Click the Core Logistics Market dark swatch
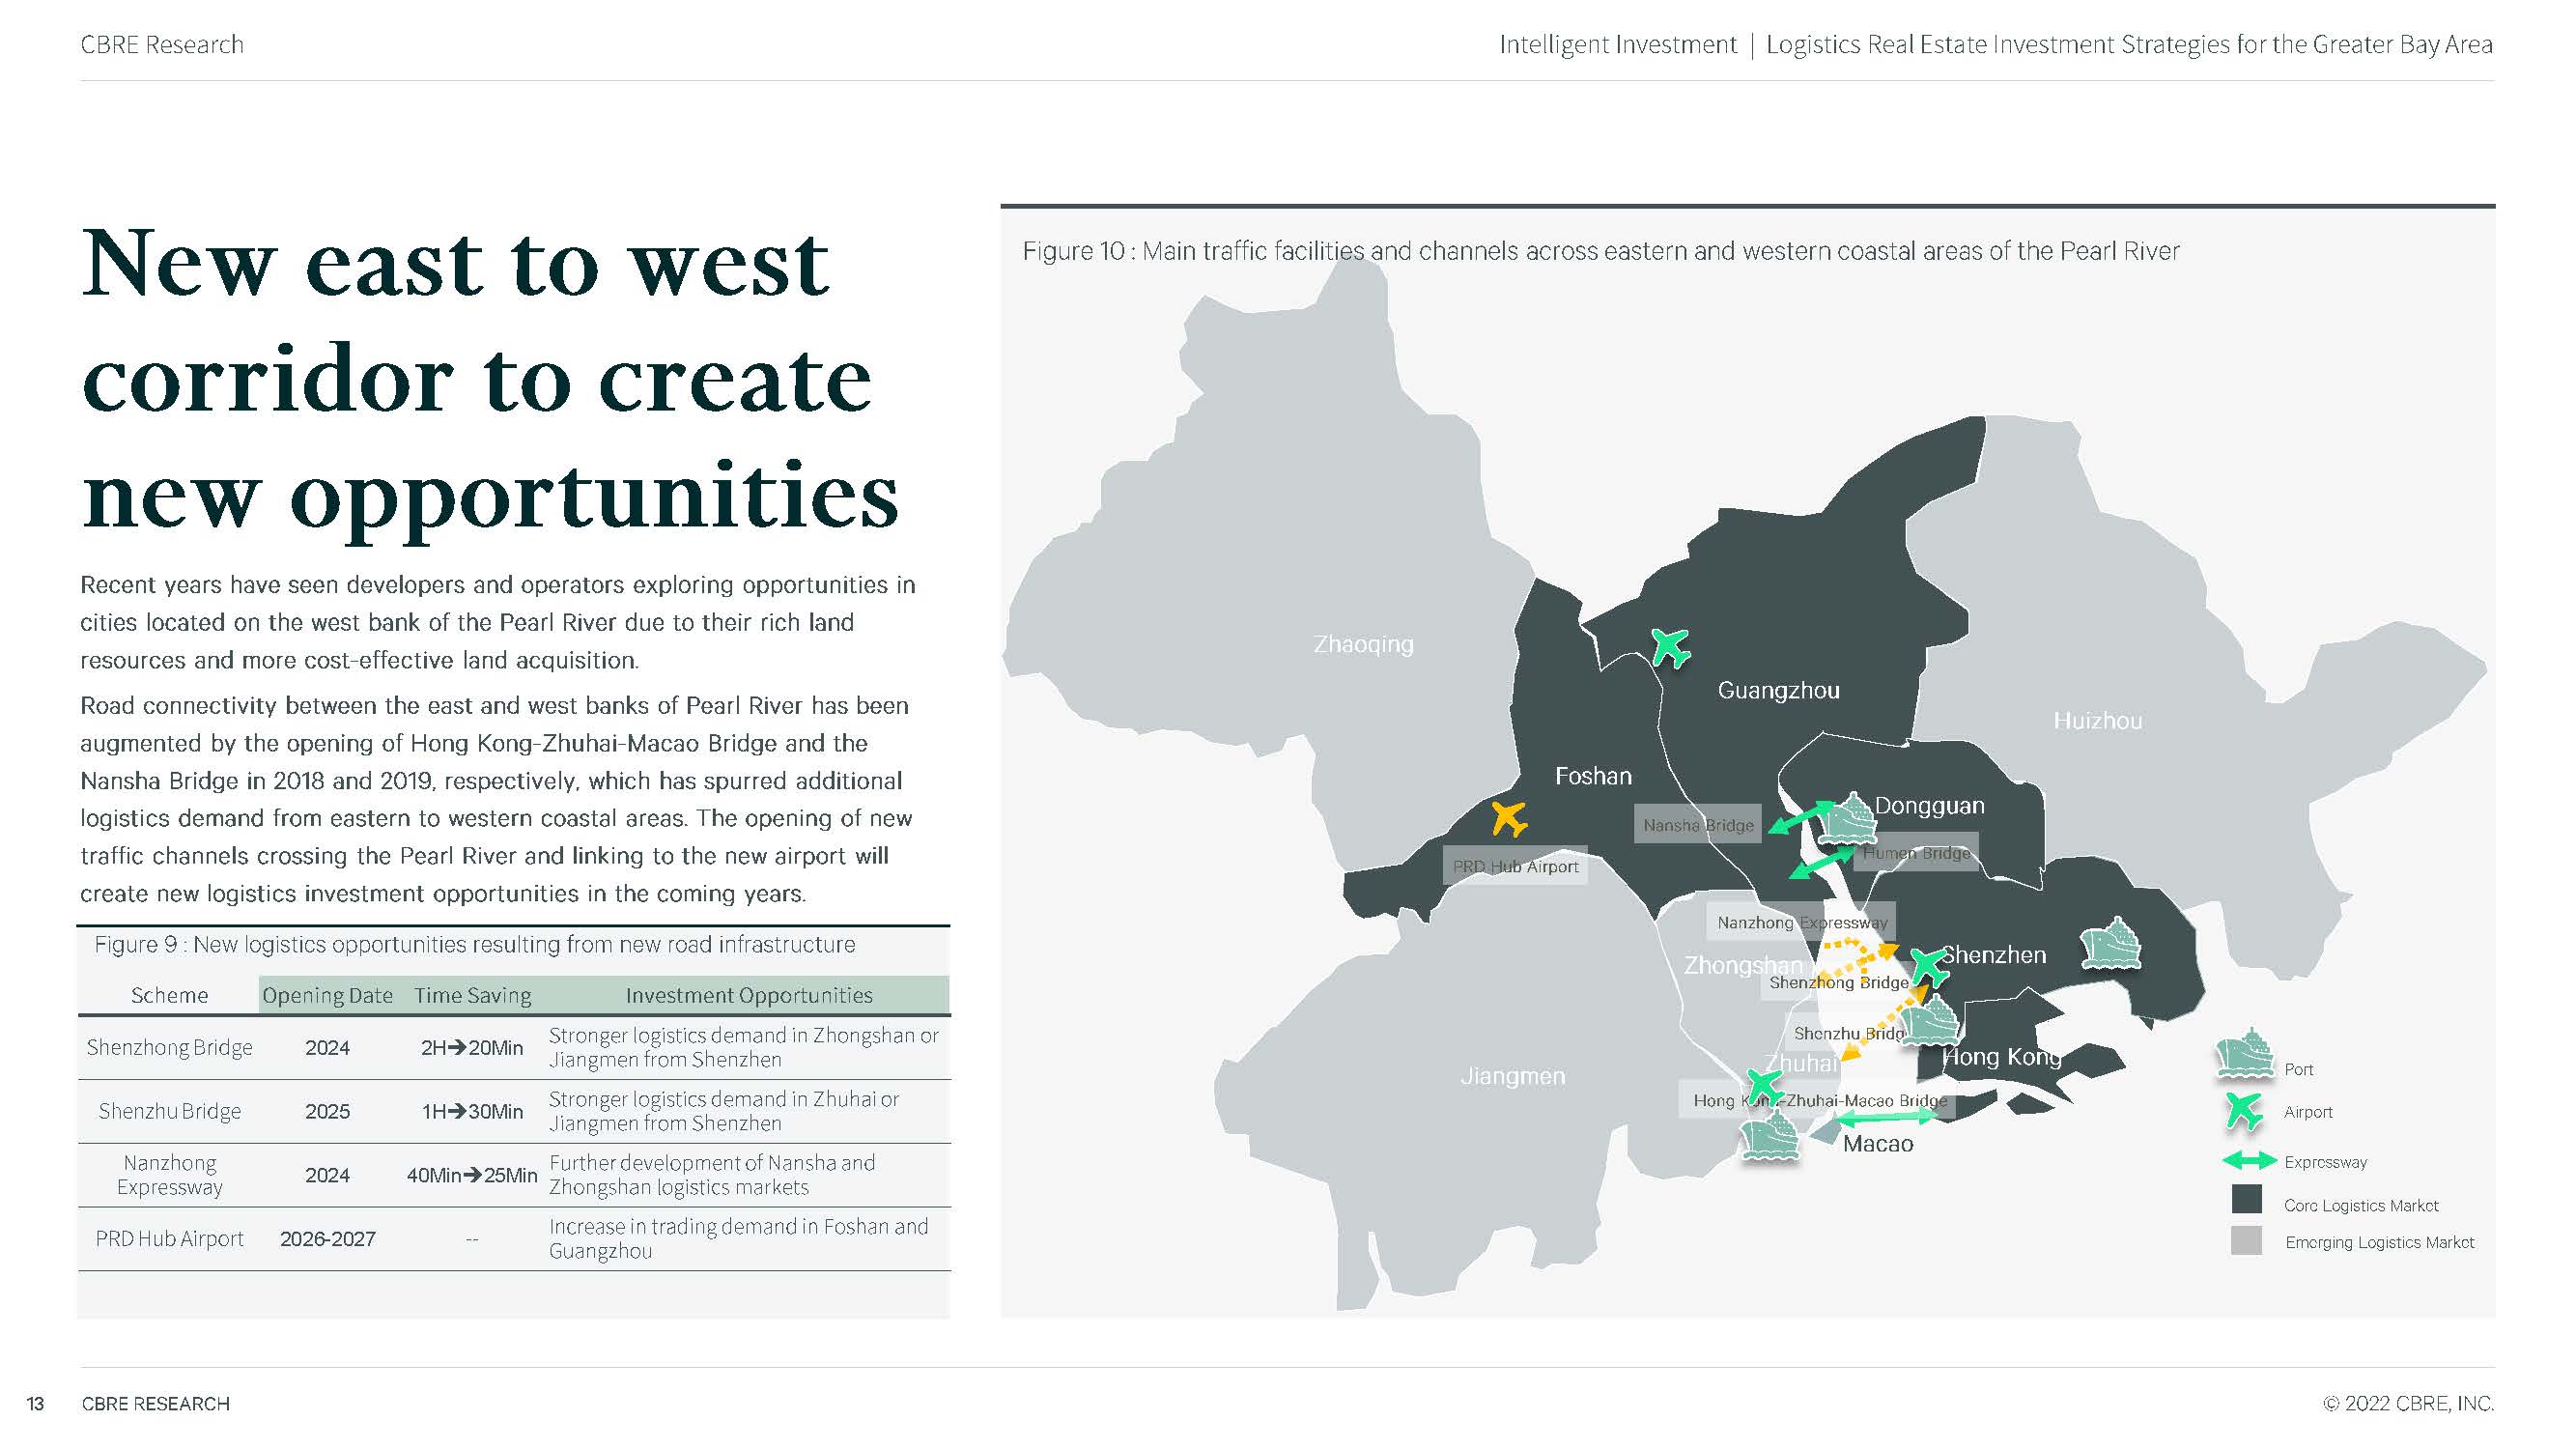Viewport: 2576px width, 1449px height. [2246, 1200]
